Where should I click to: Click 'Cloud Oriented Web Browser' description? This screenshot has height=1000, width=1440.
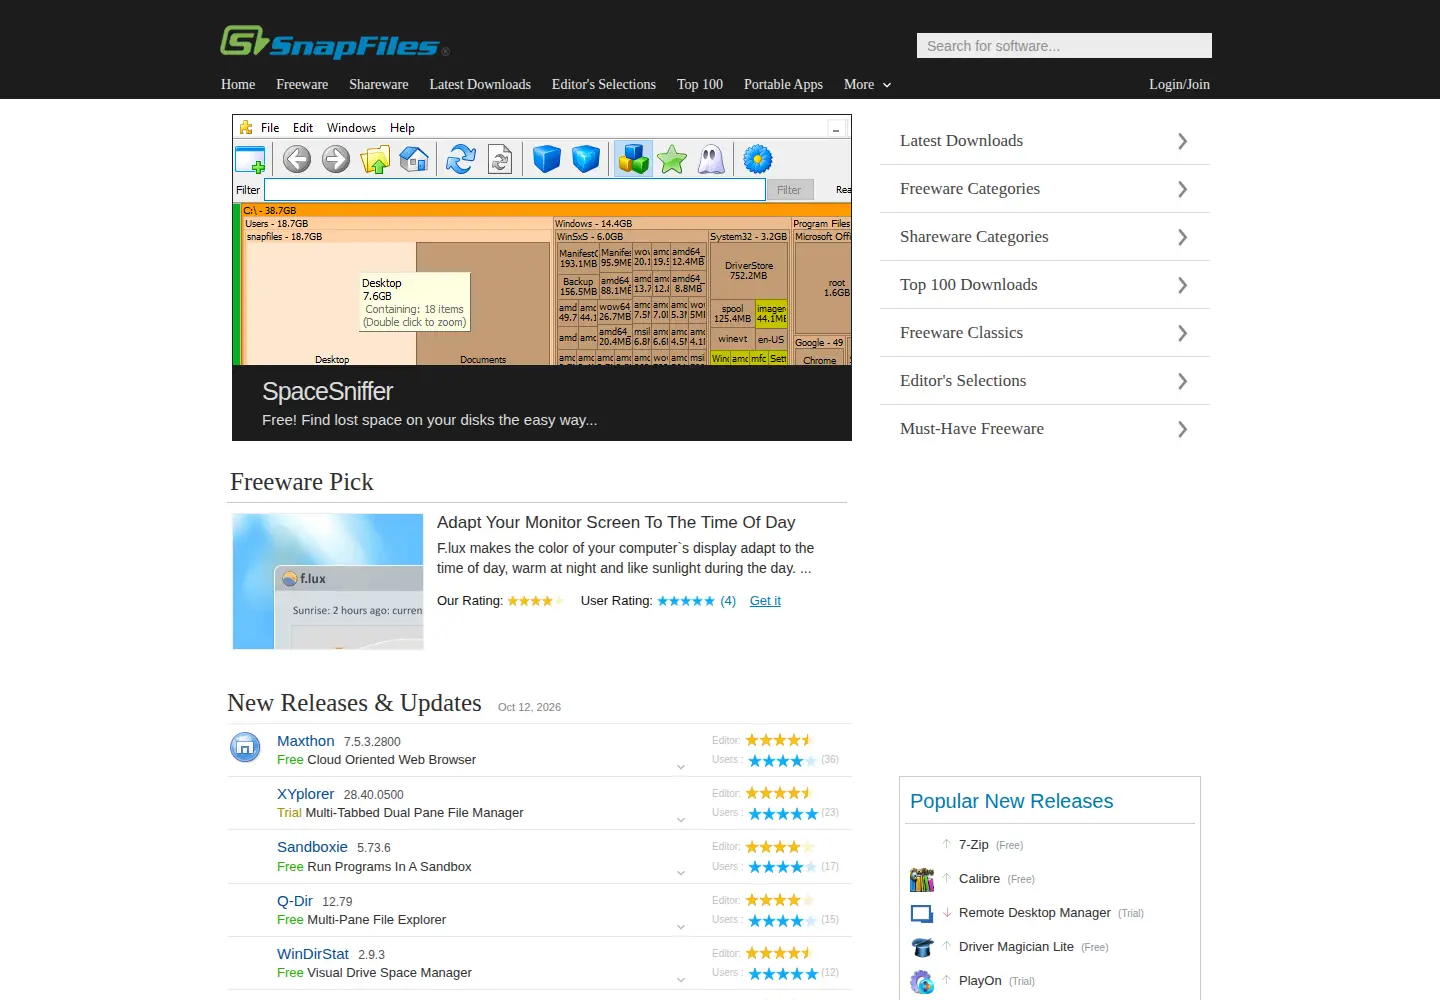point(391,760)
